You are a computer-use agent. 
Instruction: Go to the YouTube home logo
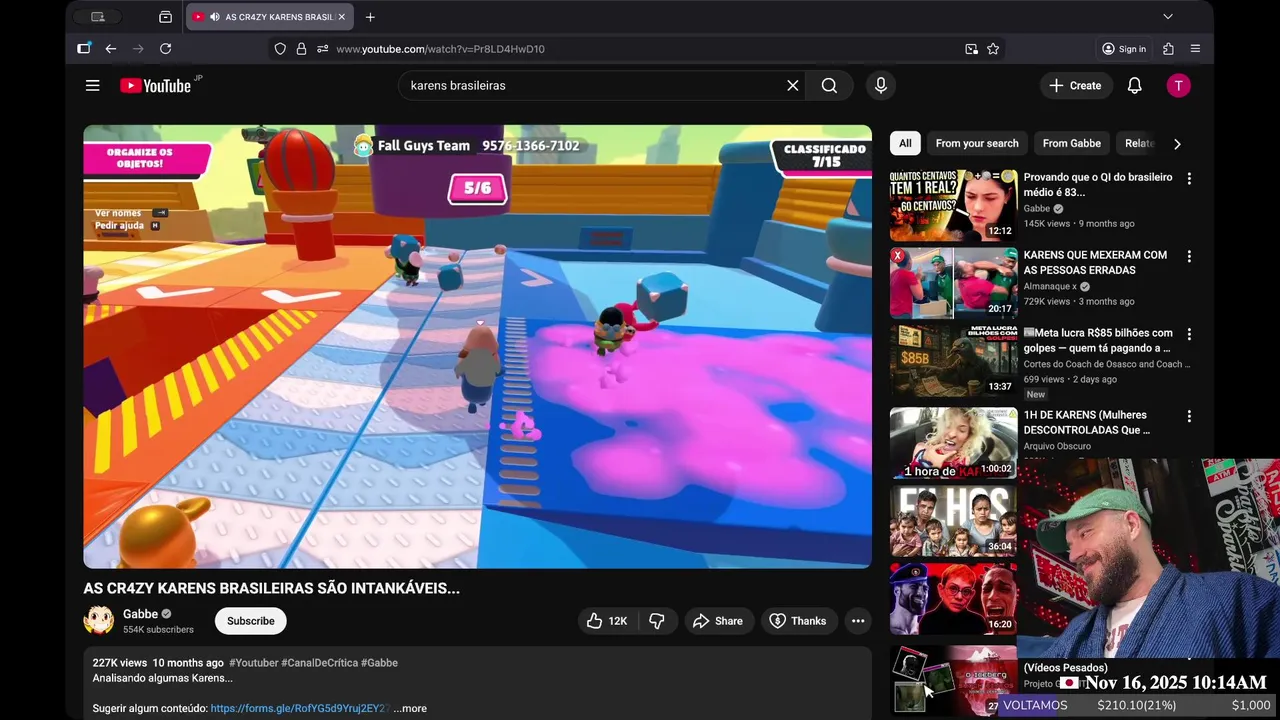155,86
